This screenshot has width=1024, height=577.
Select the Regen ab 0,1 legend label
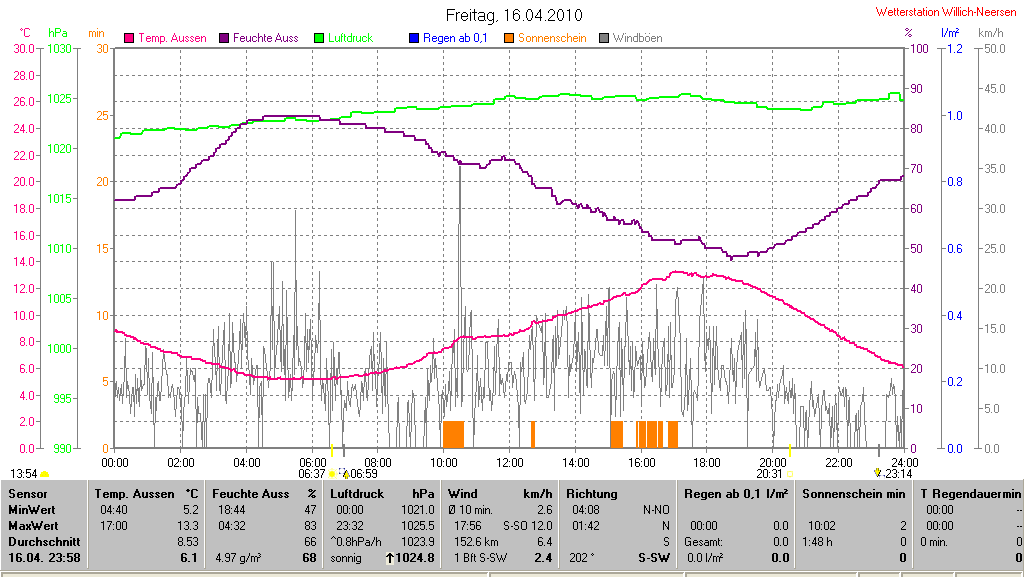coord(455,39)
